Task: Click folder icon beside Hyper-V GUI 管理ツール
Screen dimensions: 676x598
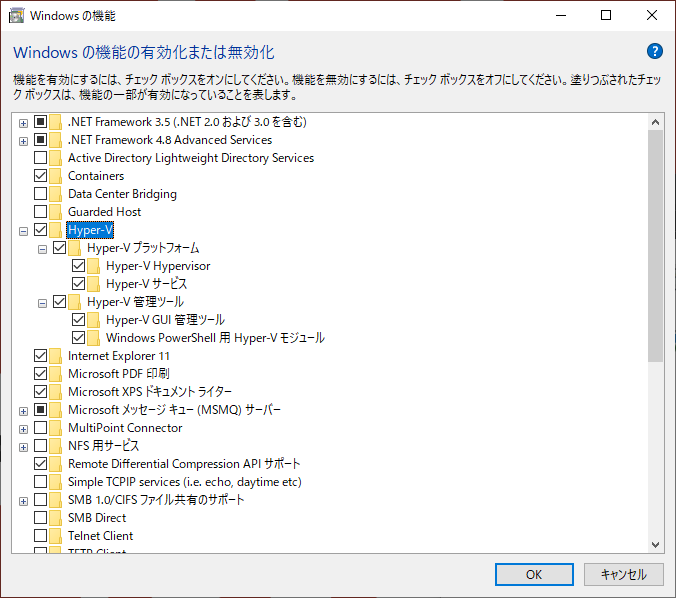Action: pyautogui.click(x=93, y=320)
